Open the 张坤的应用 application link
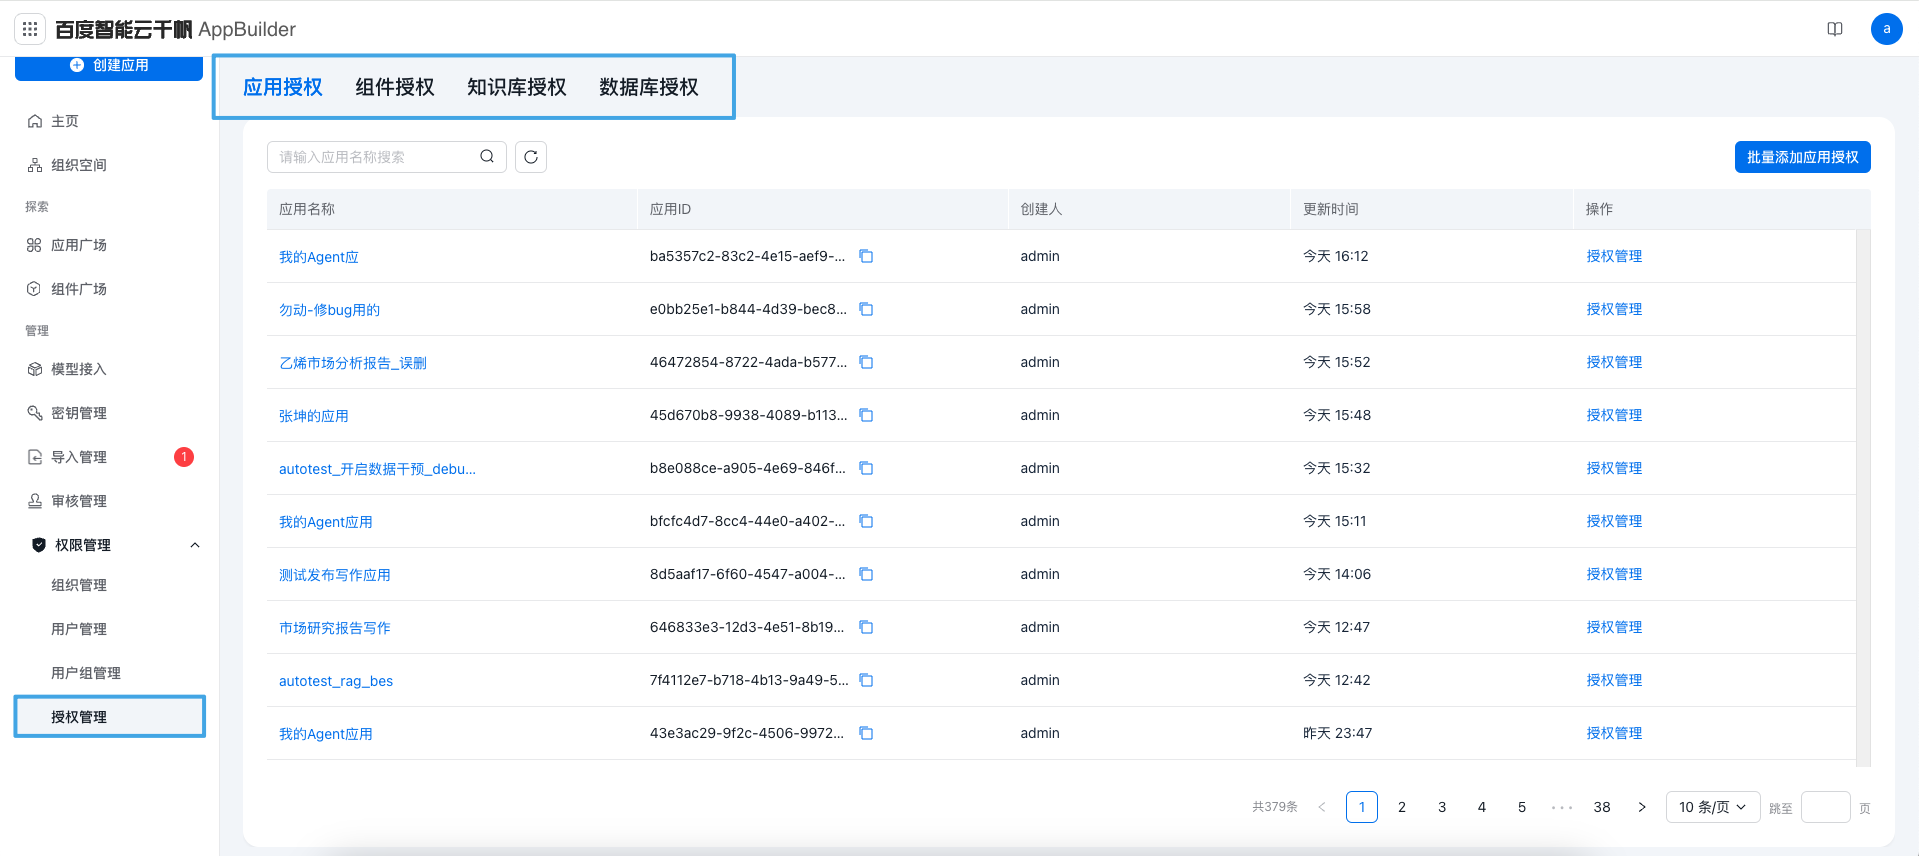The image size is (1919, 856). (314, 416)
